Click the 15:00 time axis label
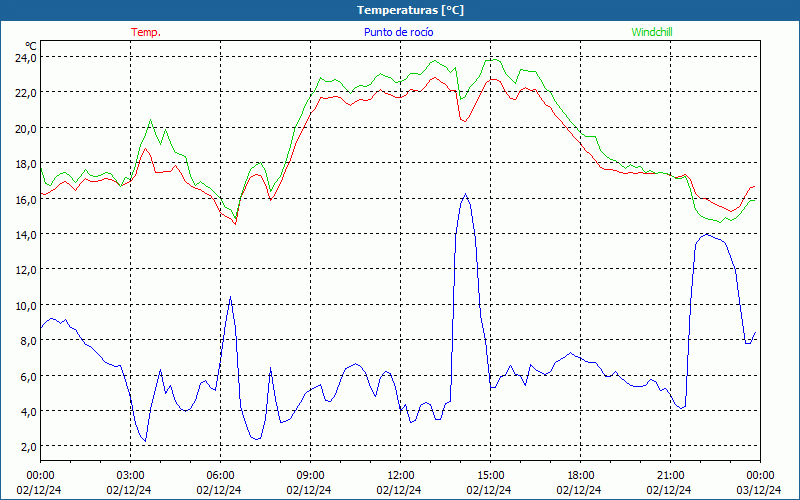Screen dimensions: 800x500 click(x=490, y=476)
